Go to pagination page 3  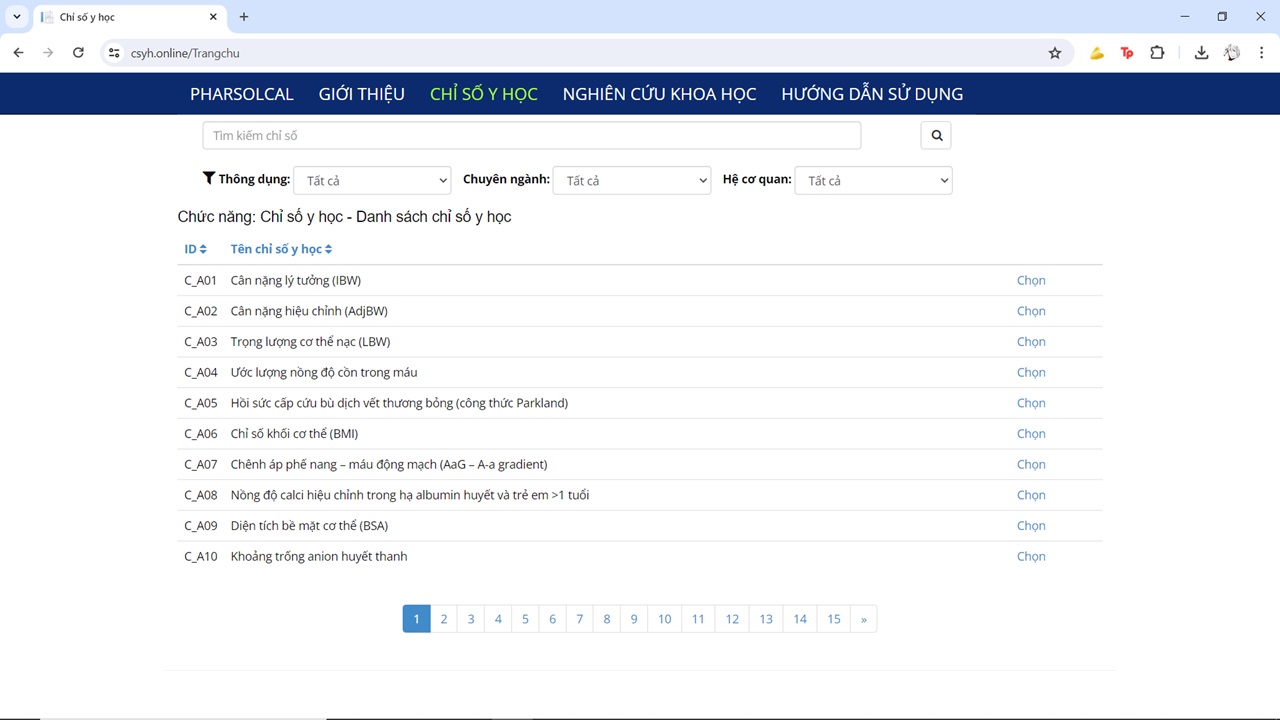point(471,619)
